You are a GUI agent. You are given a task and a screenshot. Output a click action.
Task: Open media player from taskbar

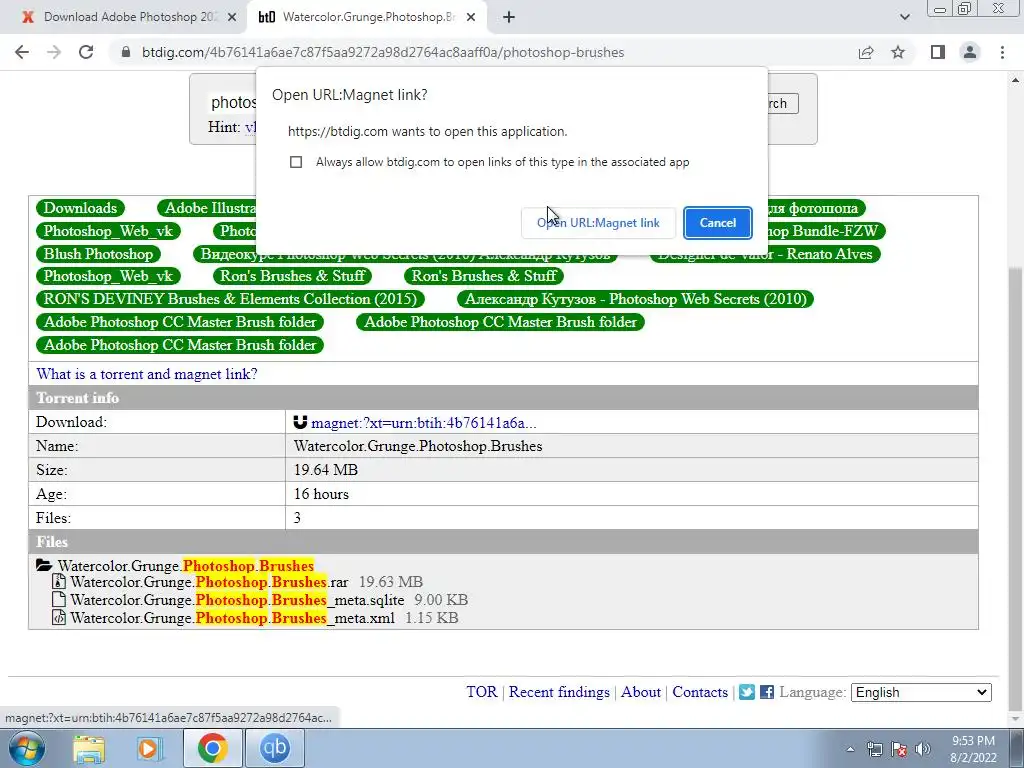pyautogui.click(x=150, y=748)
